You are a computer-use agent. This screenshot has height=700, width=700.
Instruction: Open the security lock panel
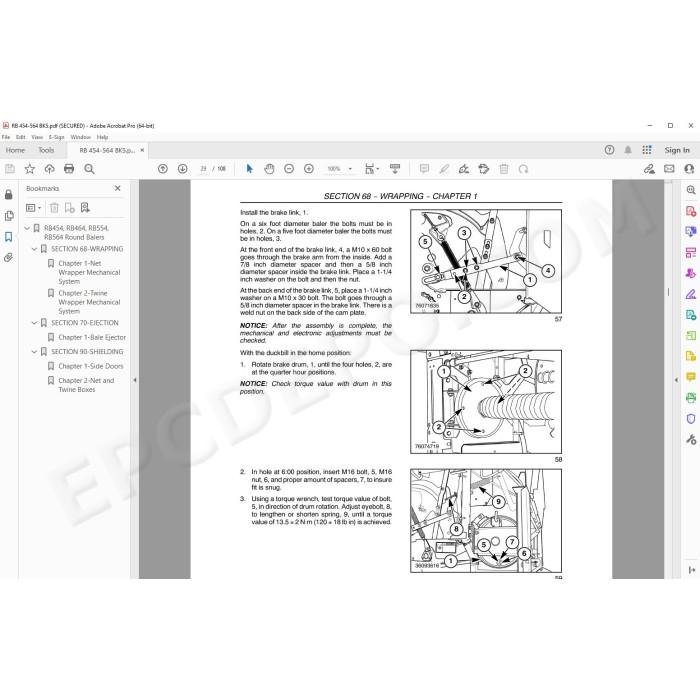click(8, 194)
